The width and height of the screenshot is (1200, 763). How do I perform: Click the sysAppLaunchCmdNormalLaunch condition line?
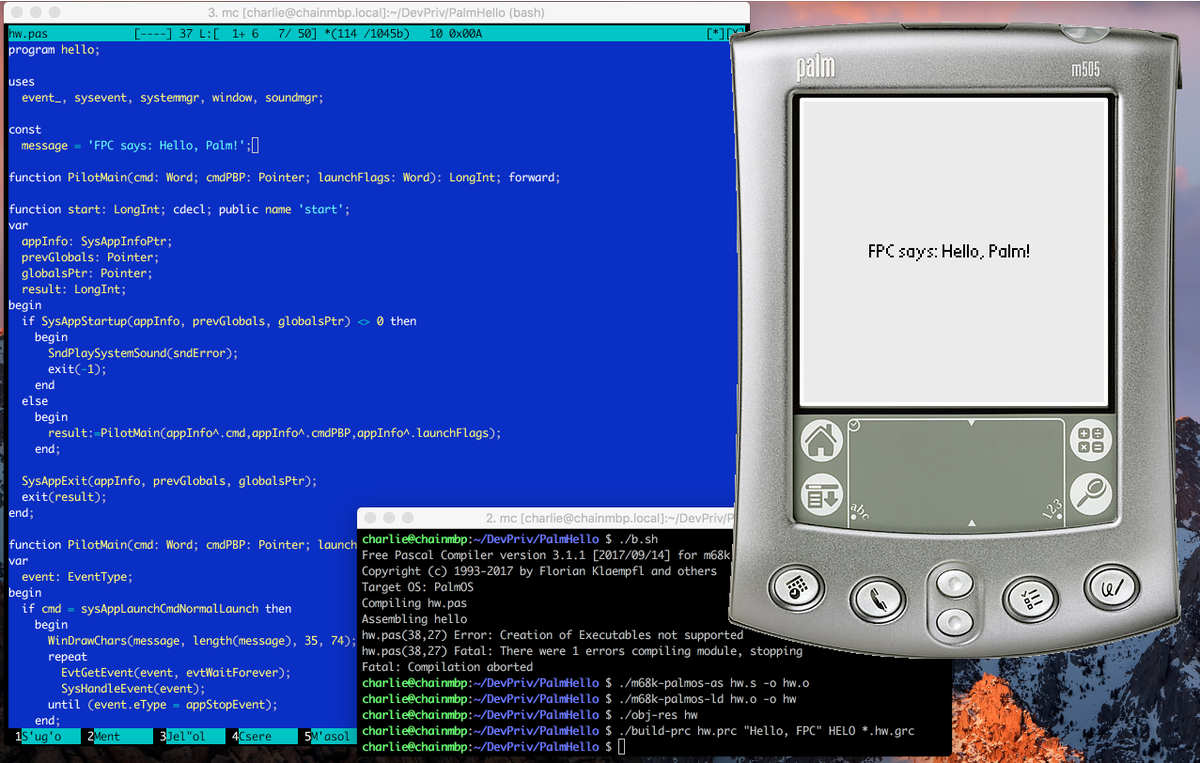[x=157, y=610]
